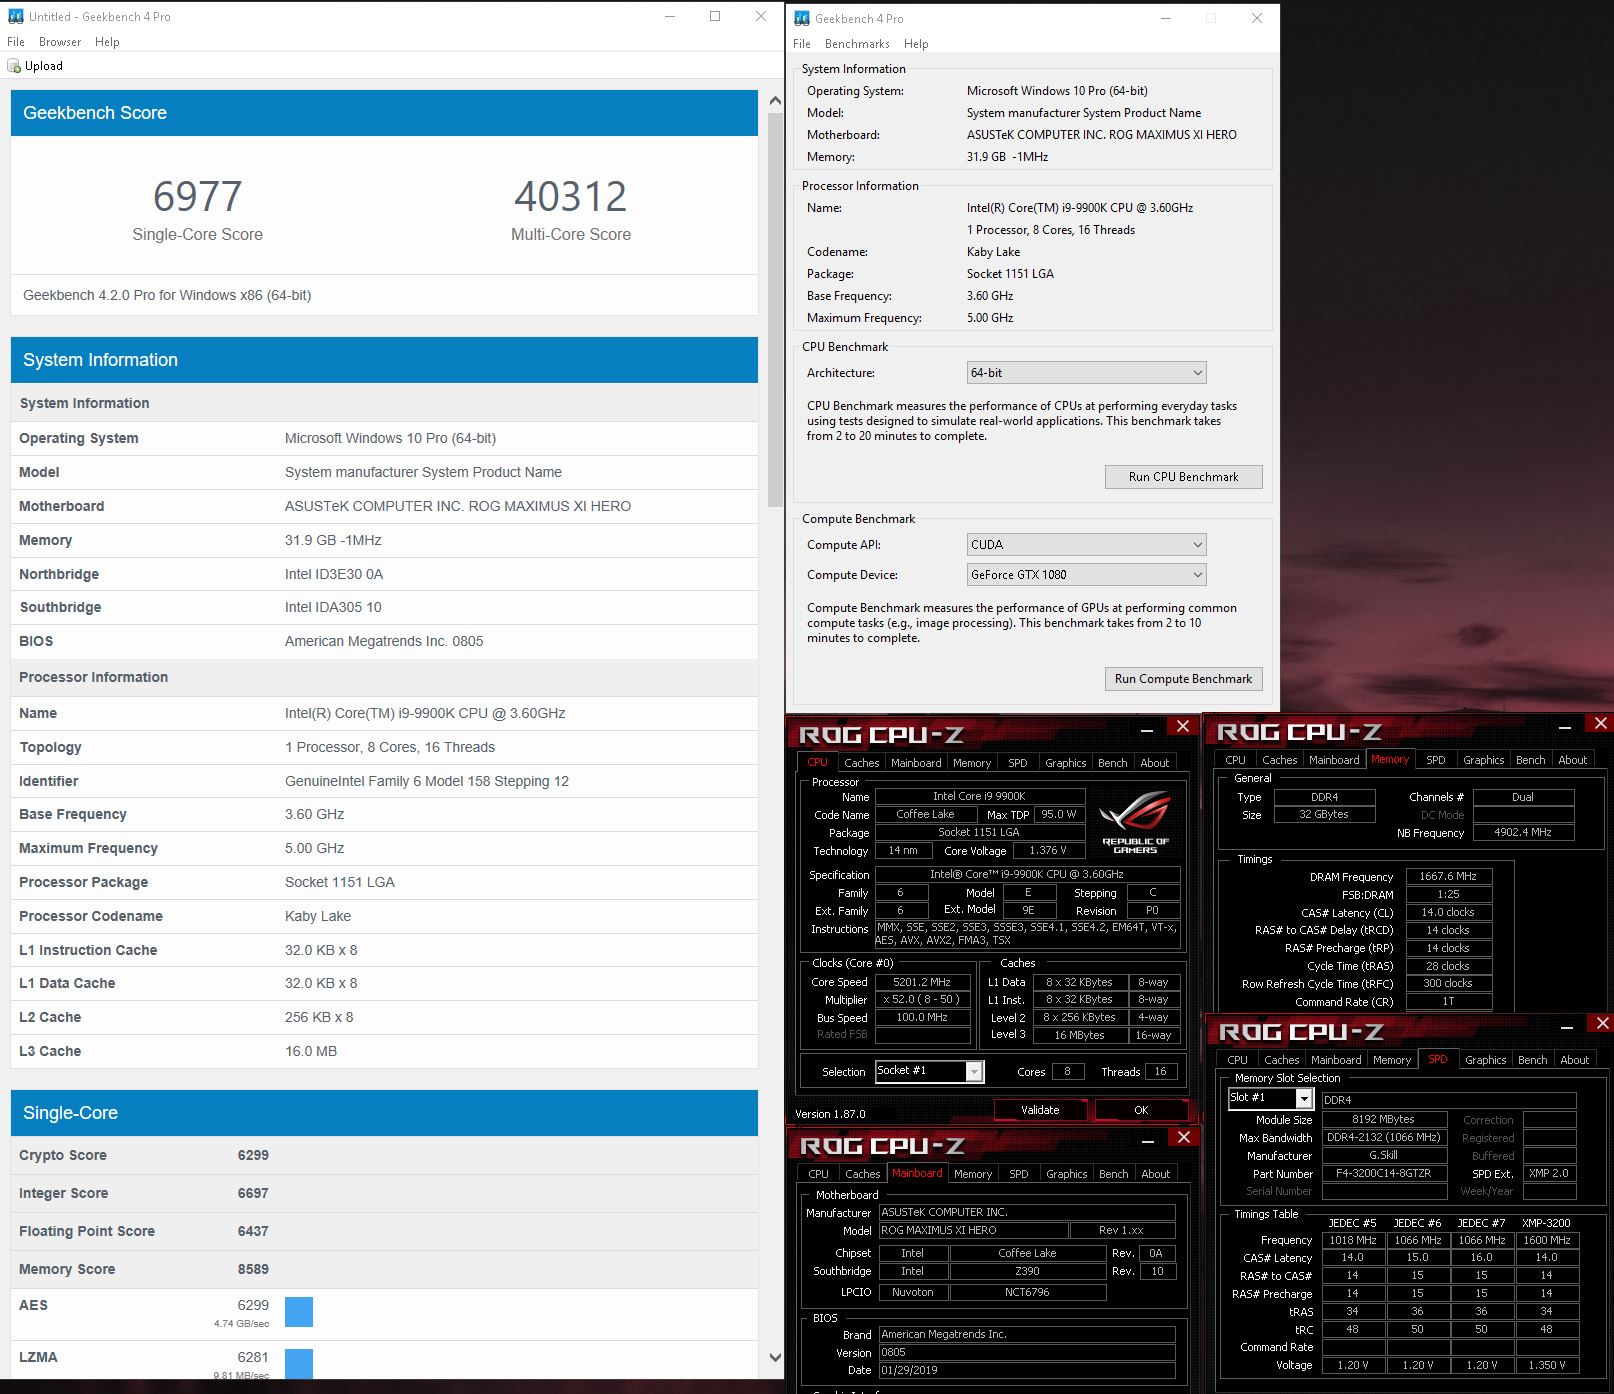Click the Processor Codename Kaby Lake row
Image resolution: width=1614 pixels, height=1394 pixels.
(x=384, y=916)
